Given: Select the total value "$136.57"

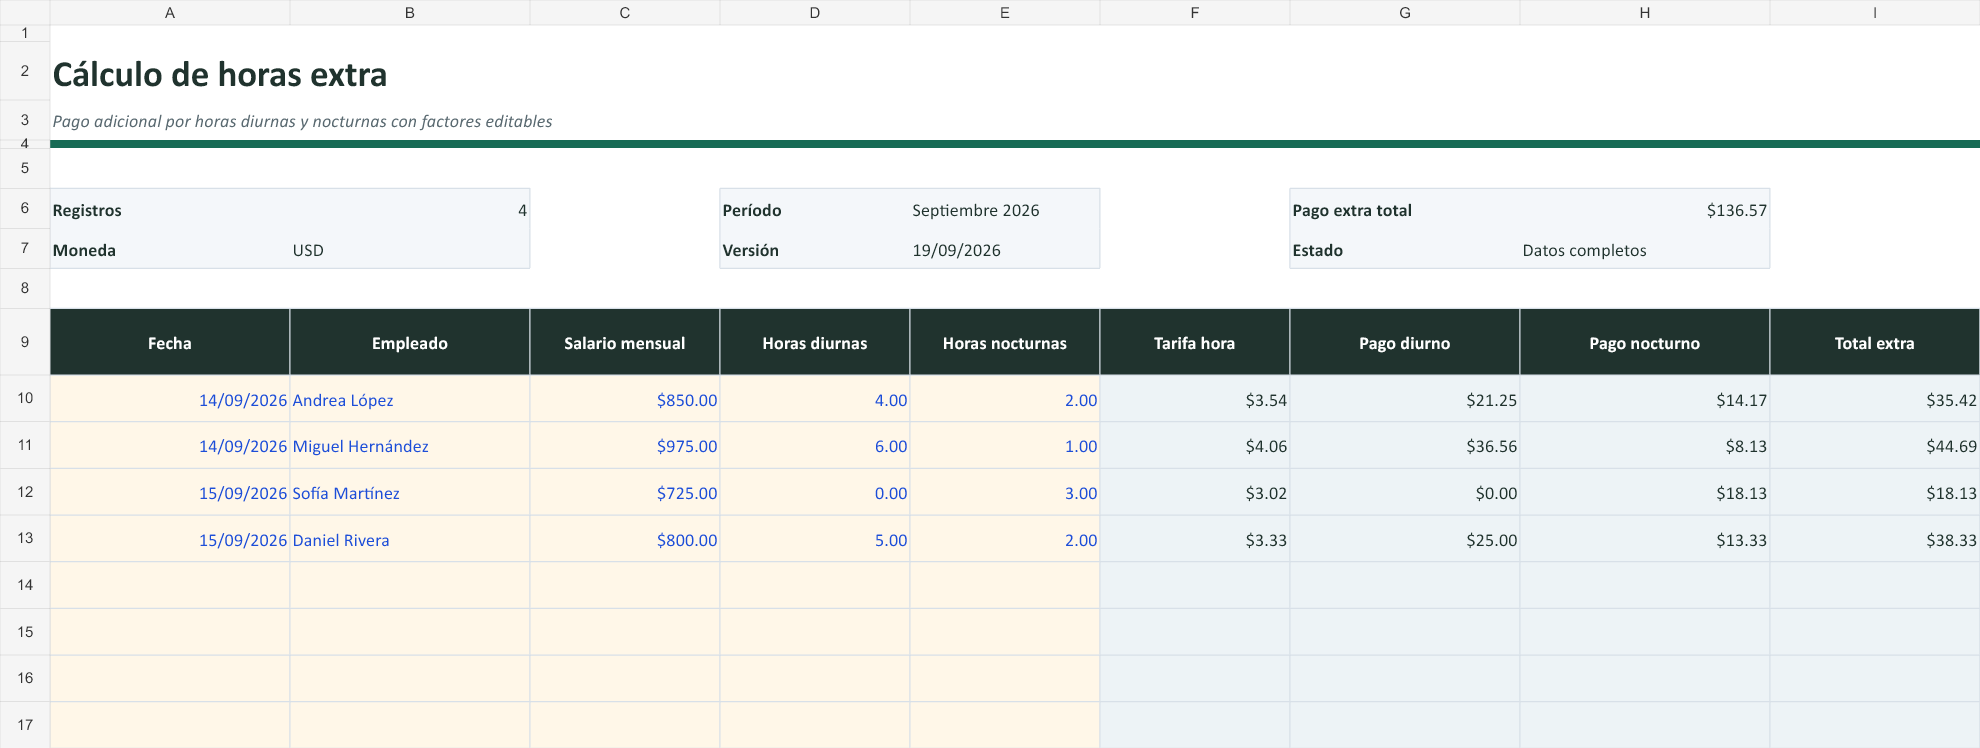Looking at the screenshot, I should pos(1645,210).
